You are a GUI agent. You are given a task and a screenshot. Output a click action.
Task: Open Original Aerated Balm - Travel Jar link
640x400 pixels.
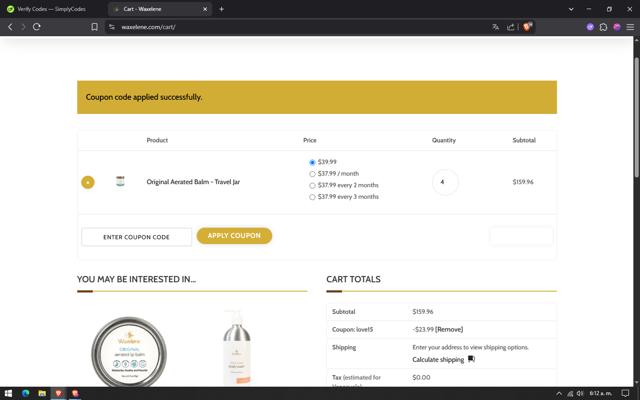tap(193, 182)
